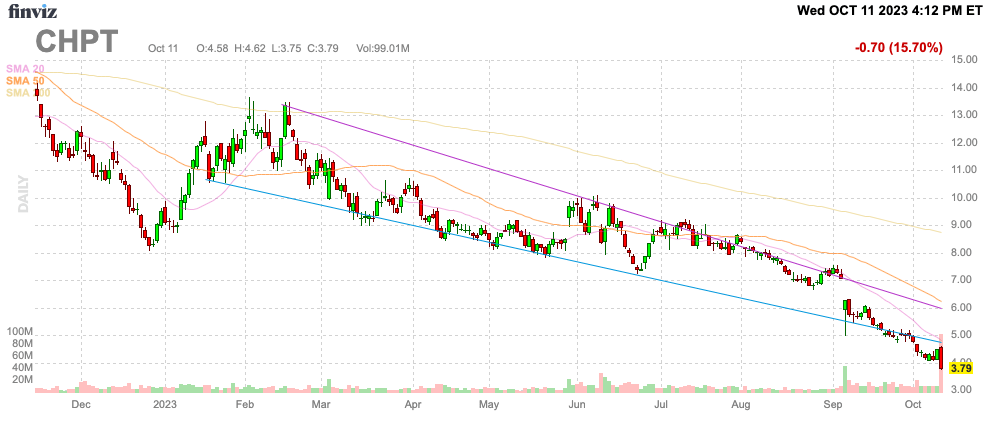Click the yellow SMA 200 legend label

27,92
